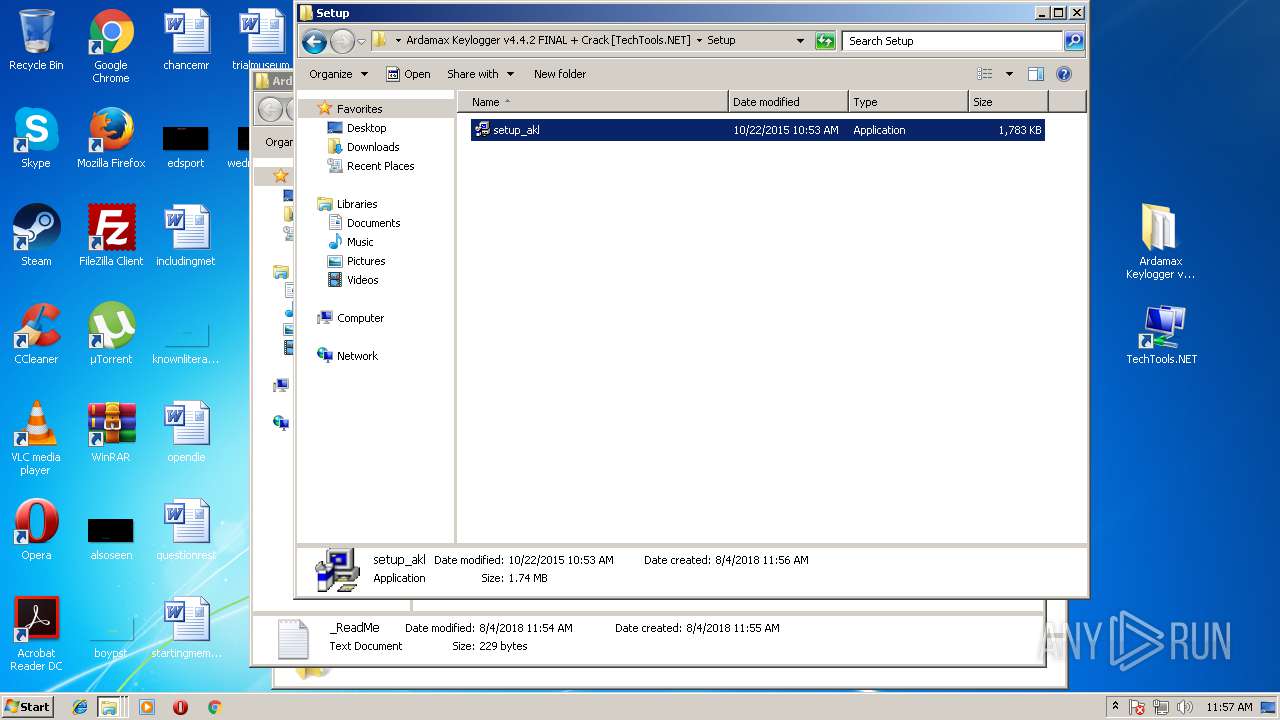Open TechTools.NET desktop shortcut
1280x720 pixels.
[1161, 334]
